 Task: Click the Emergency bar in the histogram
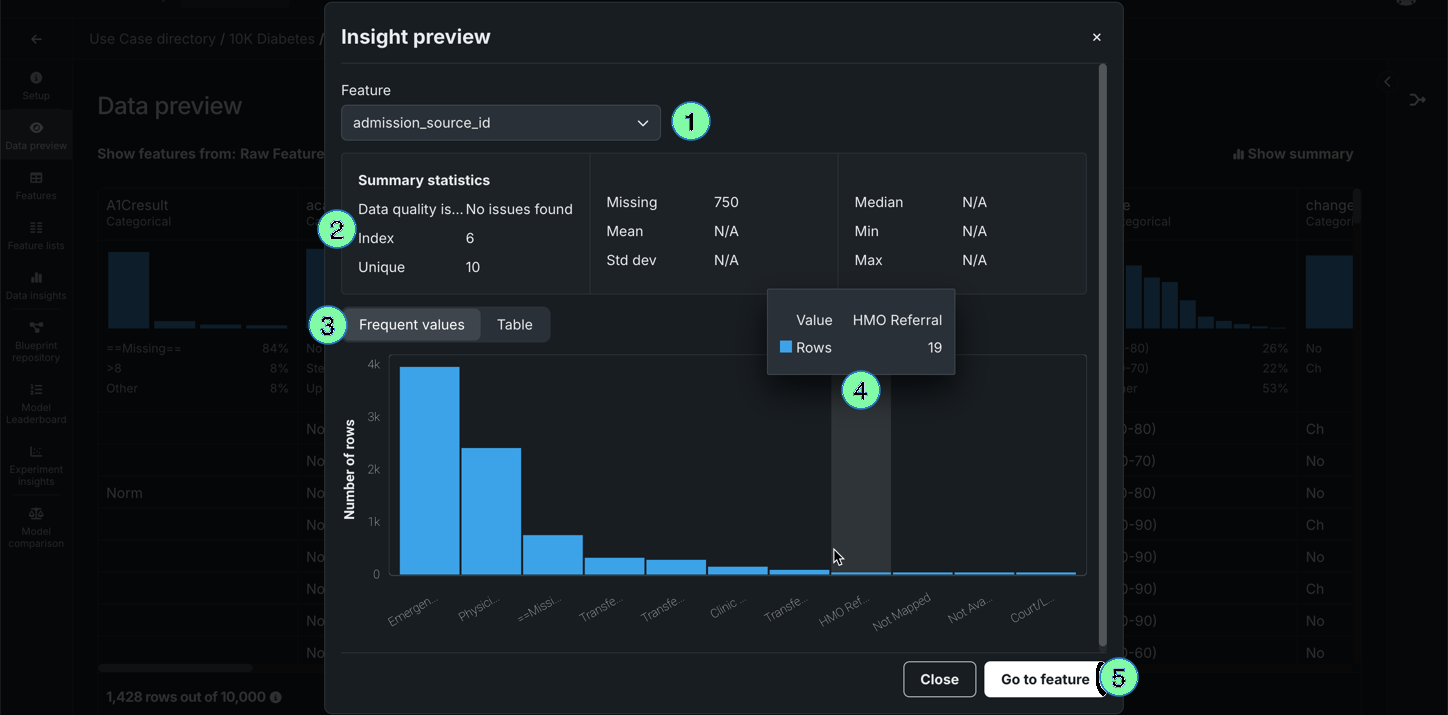point(429,470)
